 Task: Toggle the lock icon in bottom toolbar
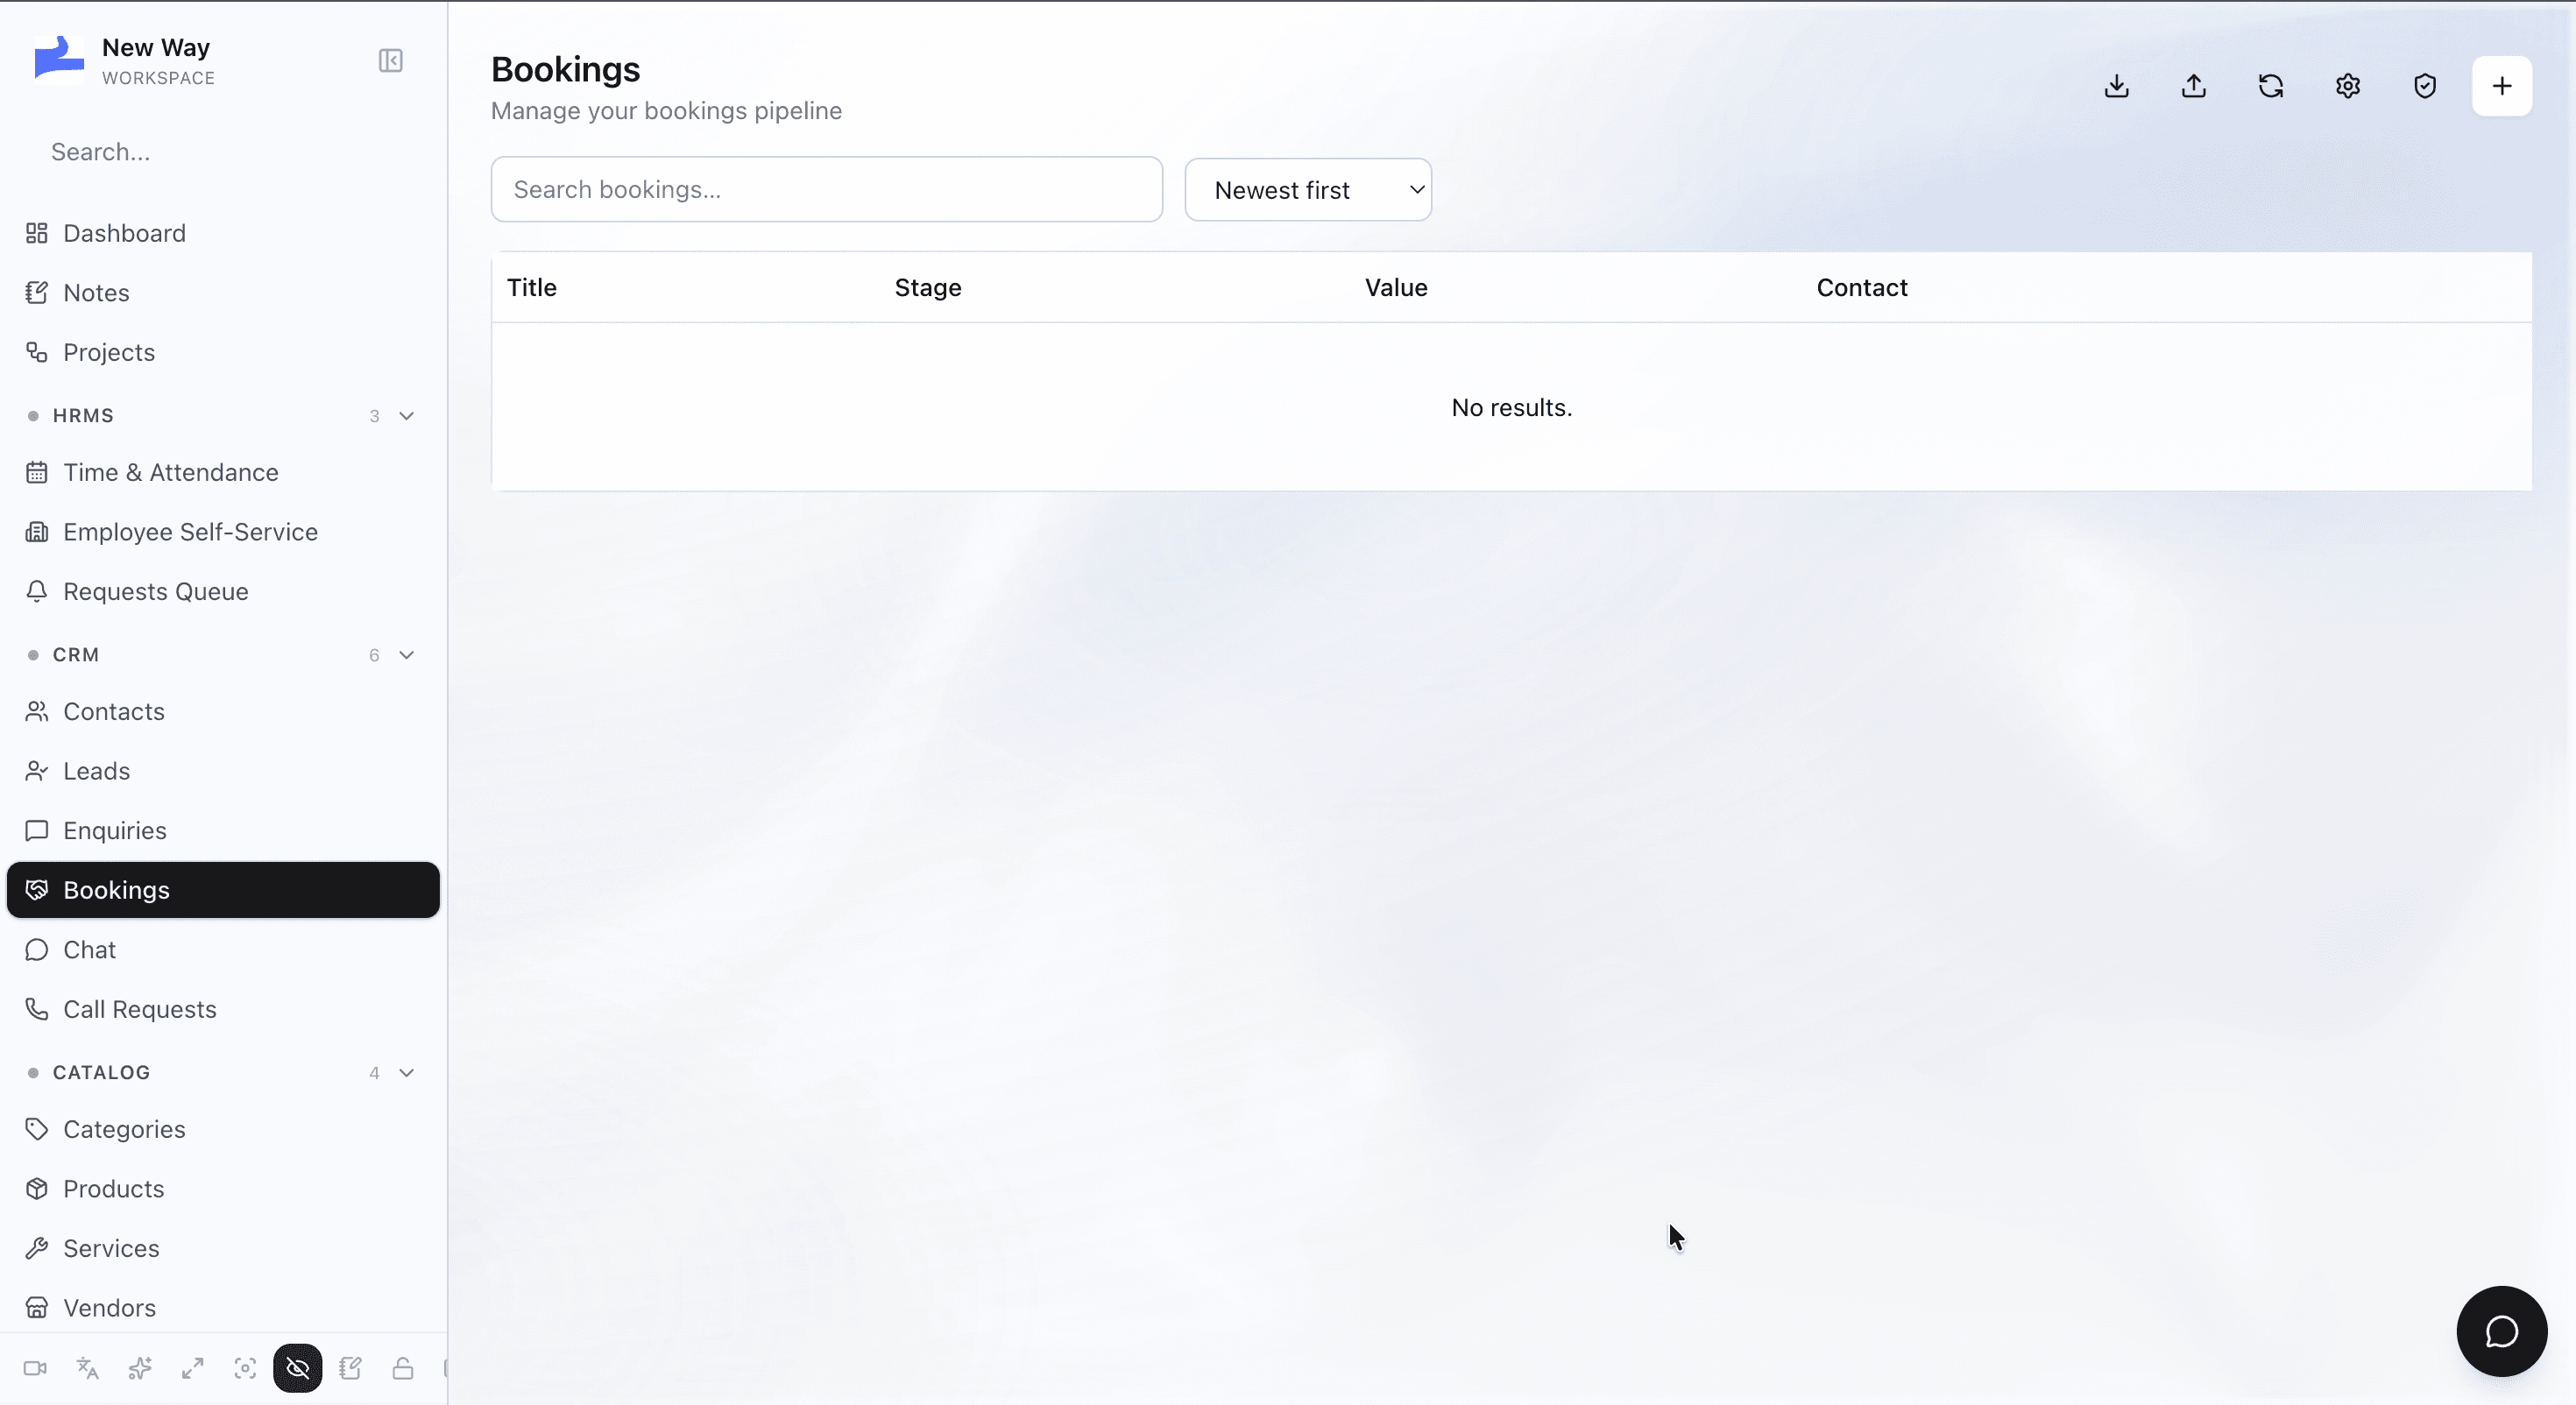[x=402, y=1368]
